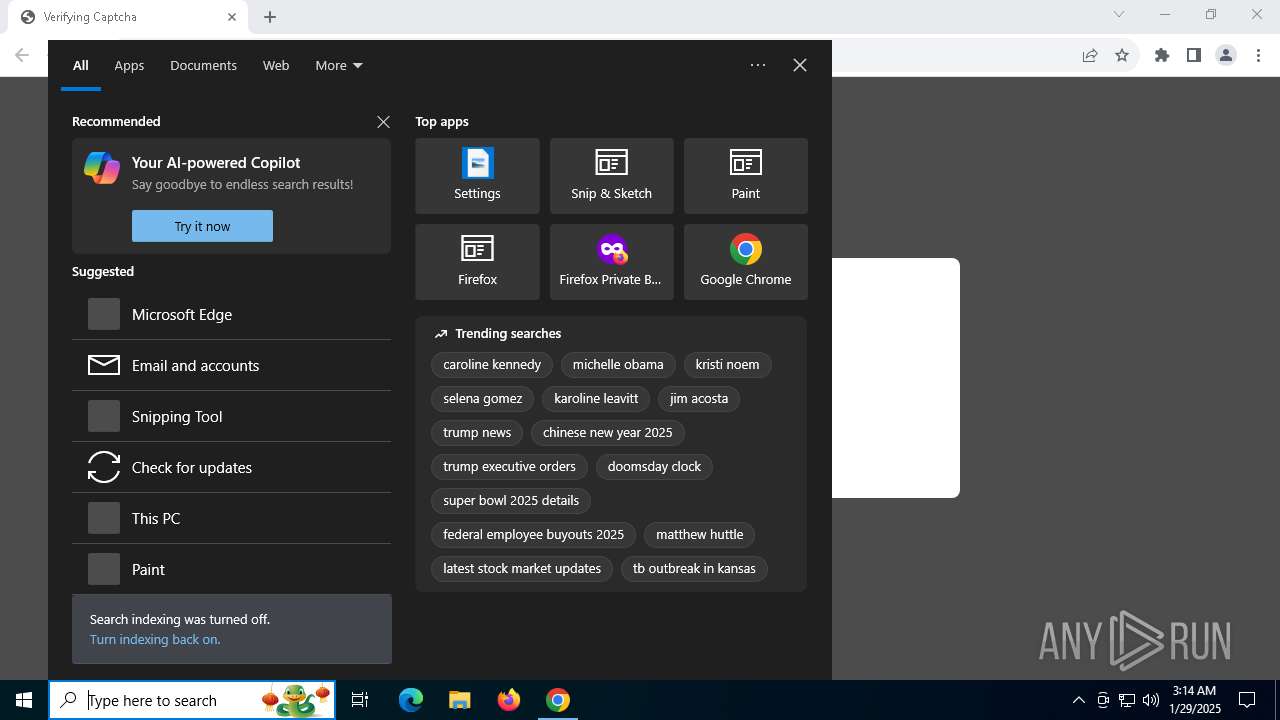1280x720 pixels.
Task: Click the Windows Start button
Action: tap(24, 700)
